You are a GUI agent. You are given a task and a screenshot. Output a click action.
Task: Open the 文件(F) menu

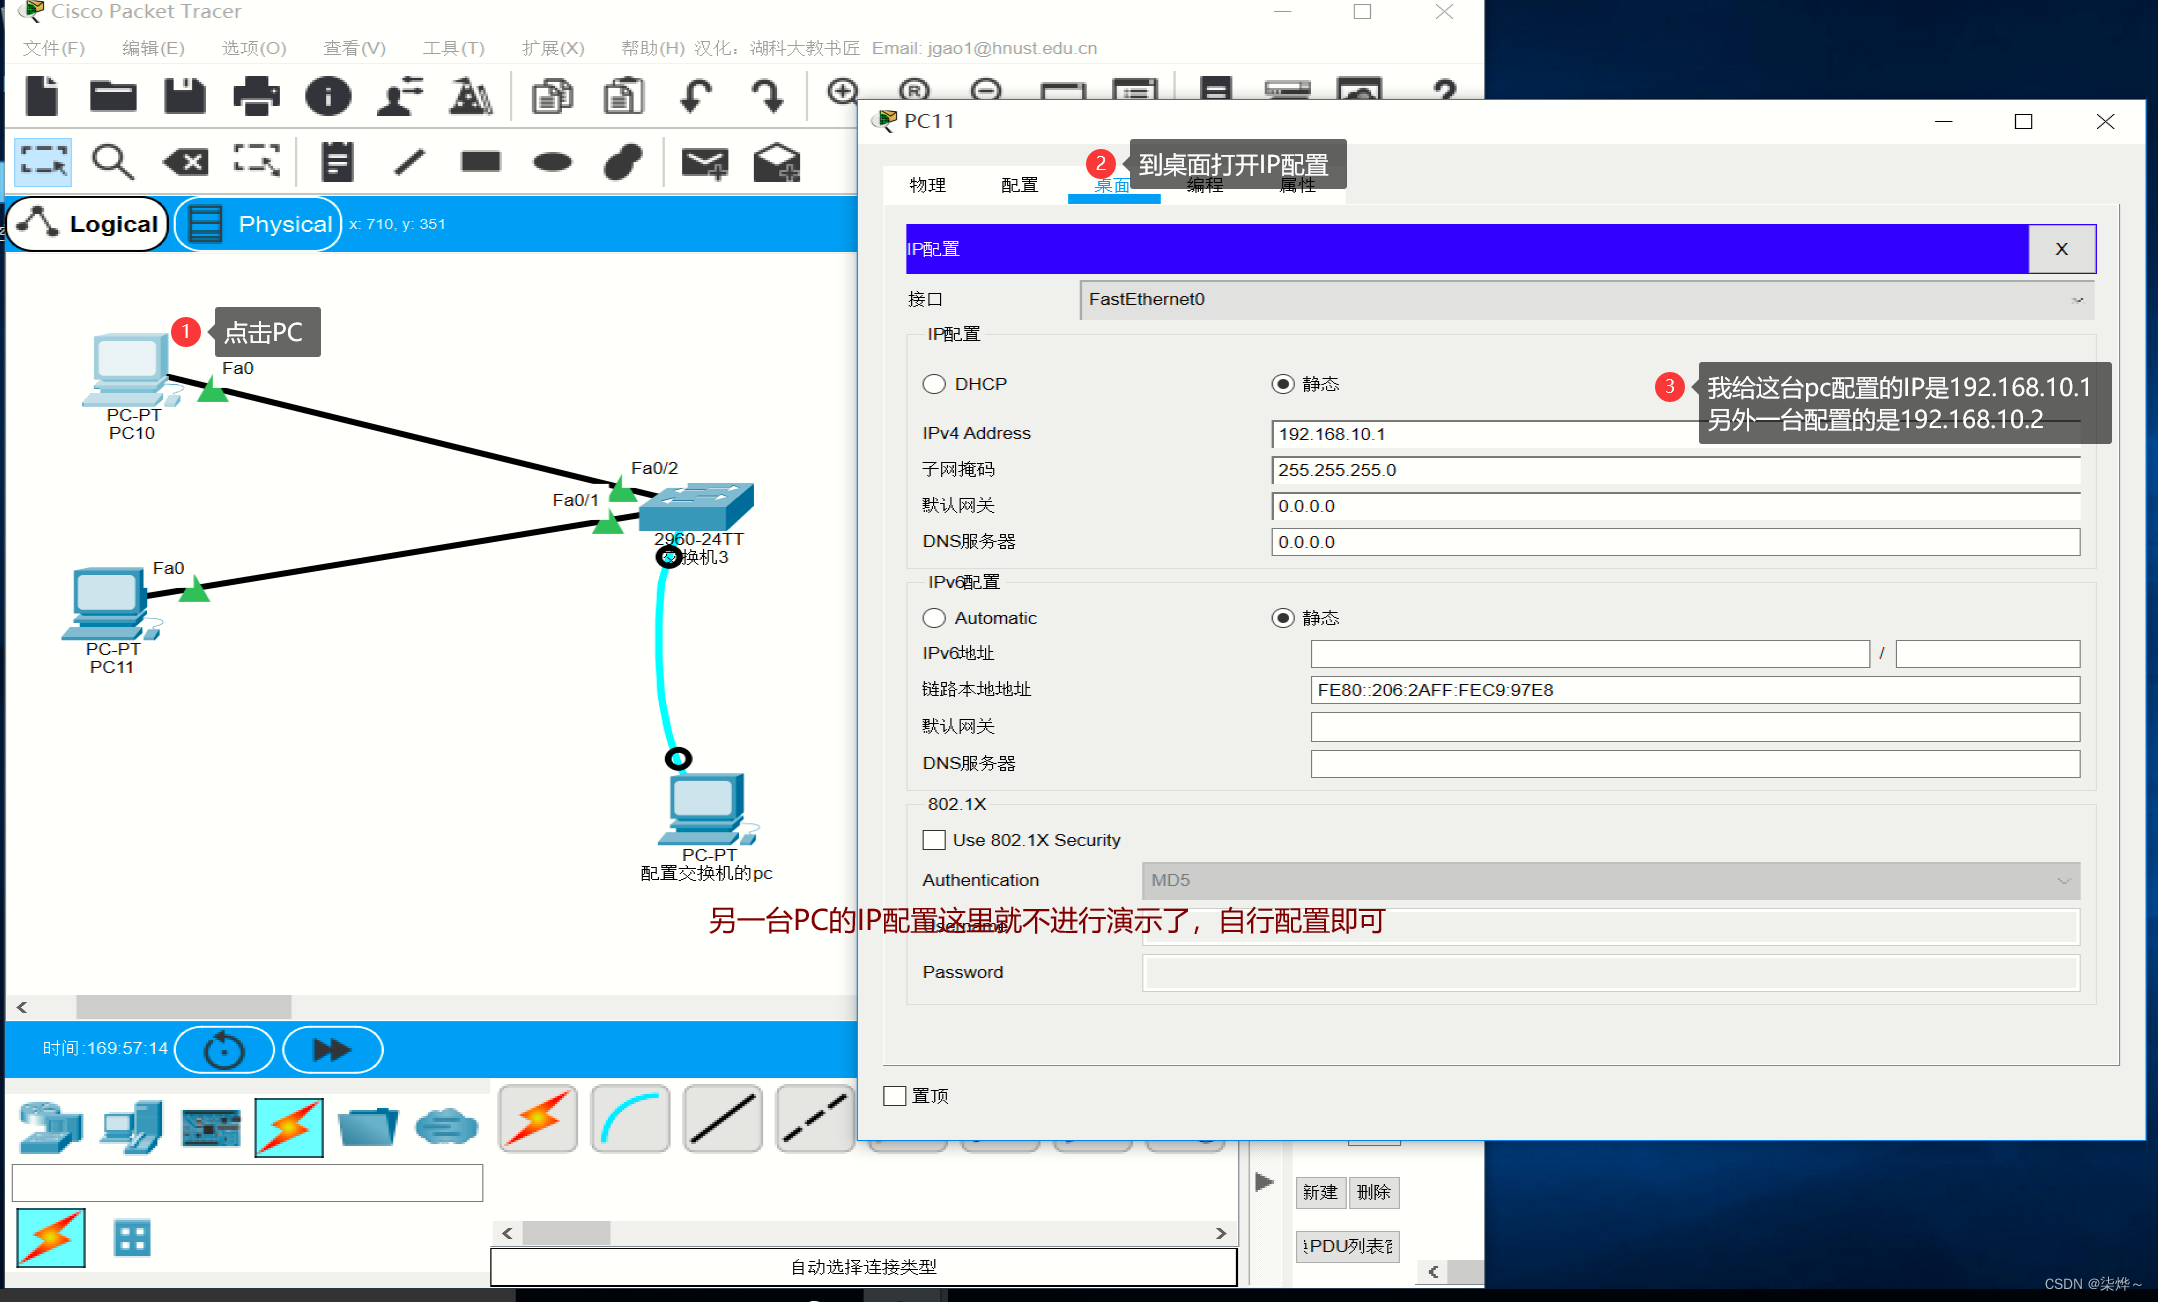pos(54,48)
